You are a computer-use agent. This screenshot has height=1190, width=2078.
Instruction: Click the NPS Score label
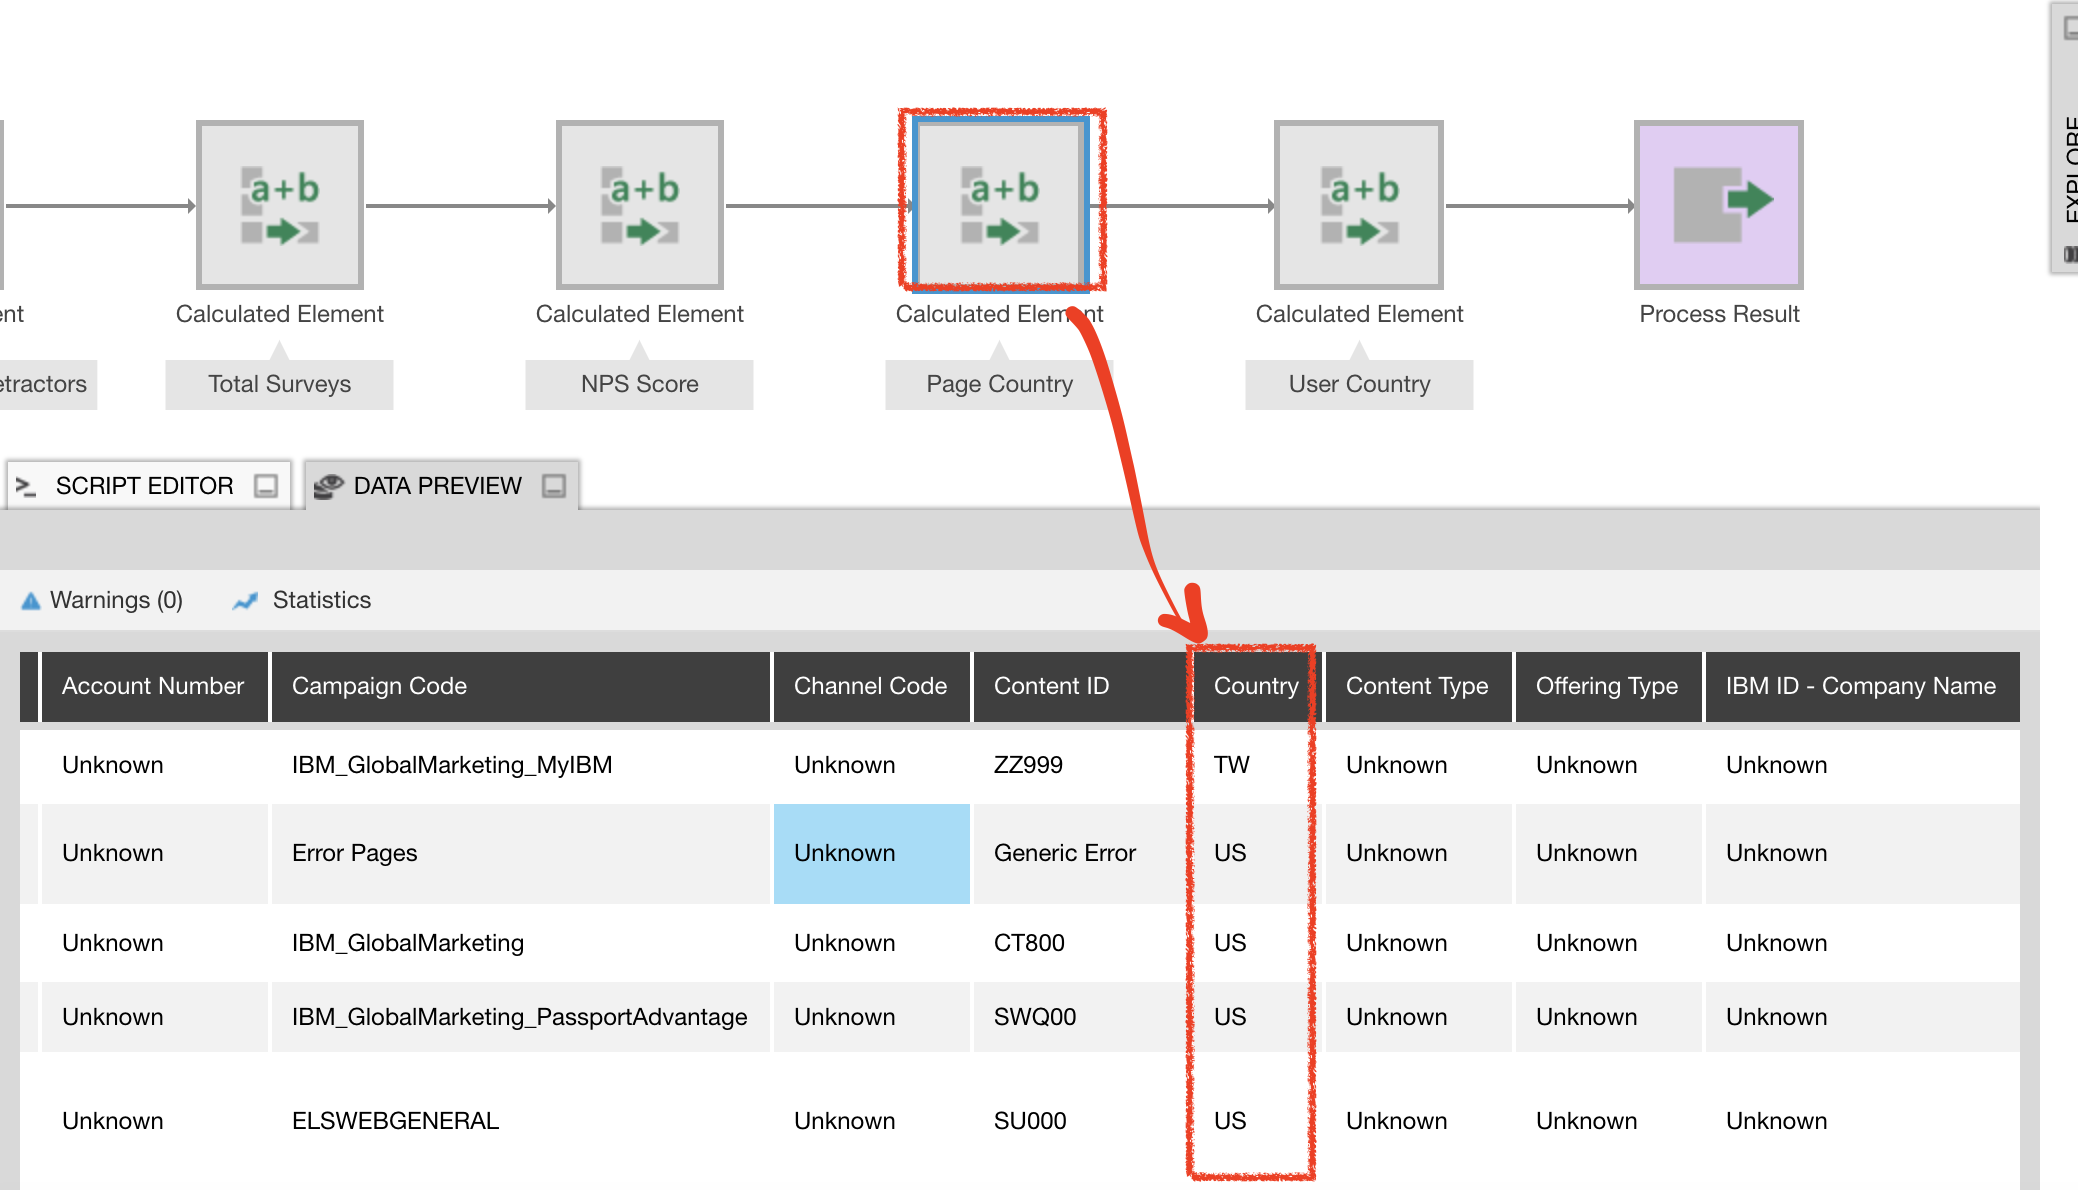pyautogui.click(x=640, y=384)
